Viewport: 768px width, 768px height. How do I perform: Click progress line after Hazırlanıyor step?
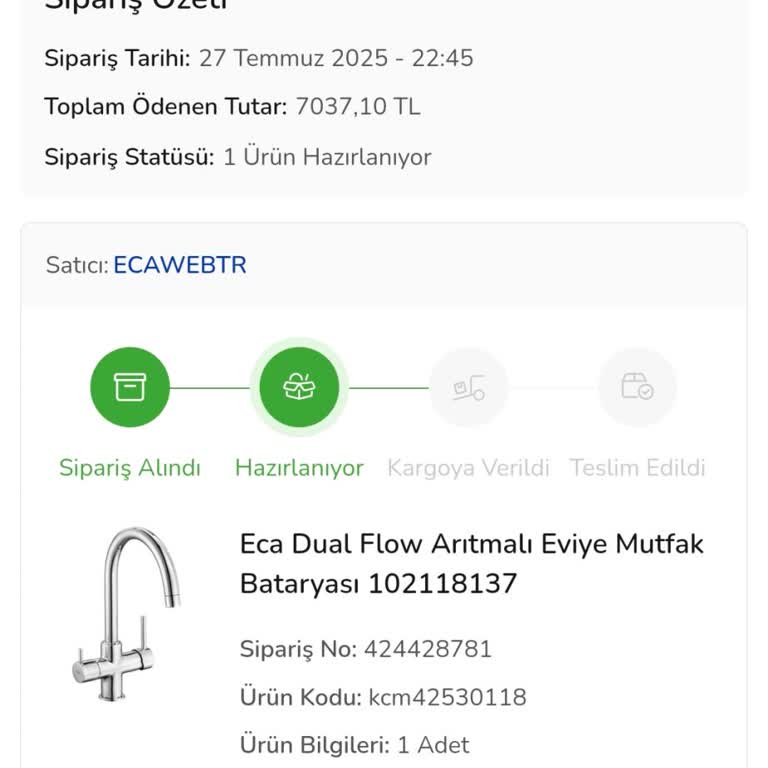tap(388, 388)
